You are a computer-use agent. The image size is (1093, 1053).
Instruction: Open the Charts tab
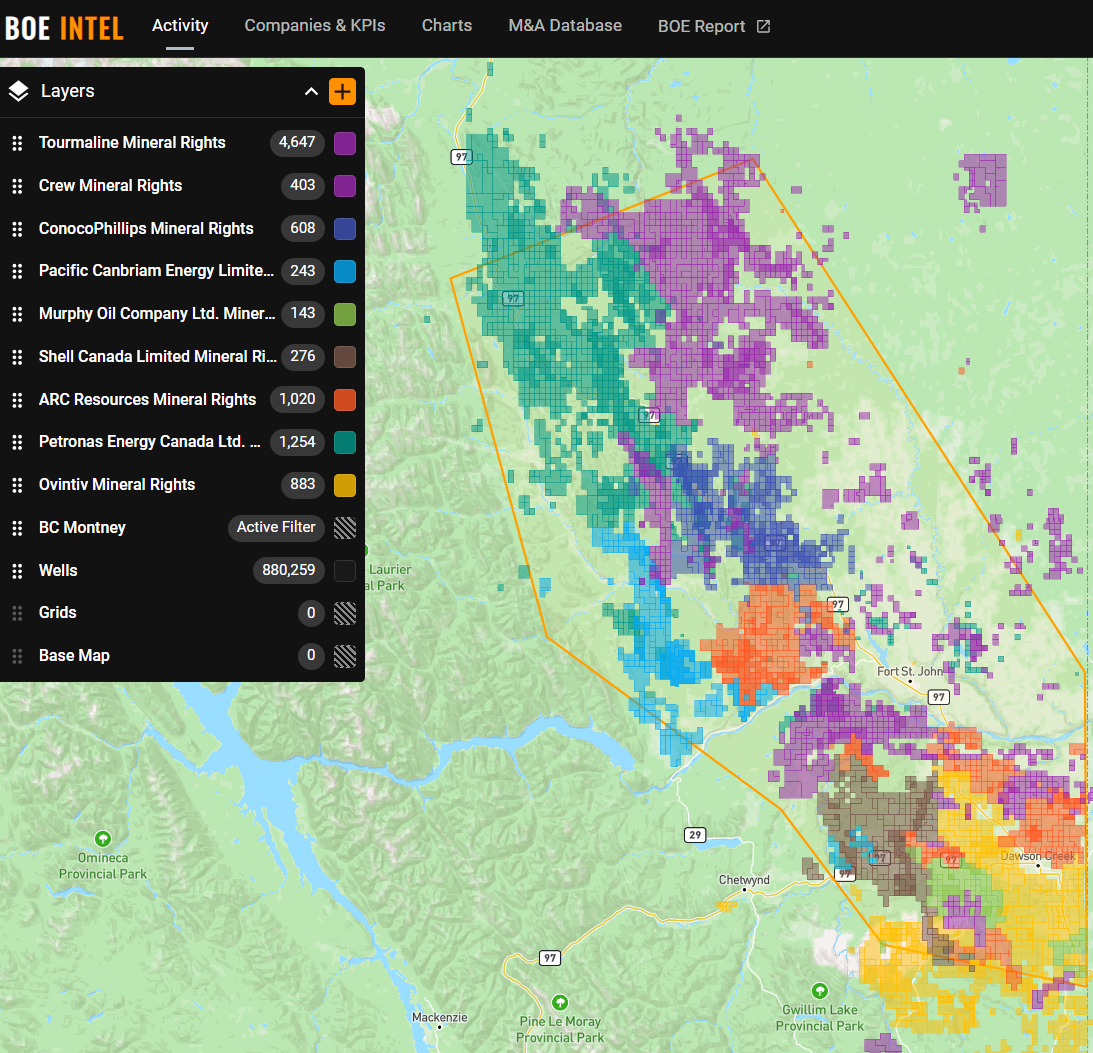click(447, 26)
